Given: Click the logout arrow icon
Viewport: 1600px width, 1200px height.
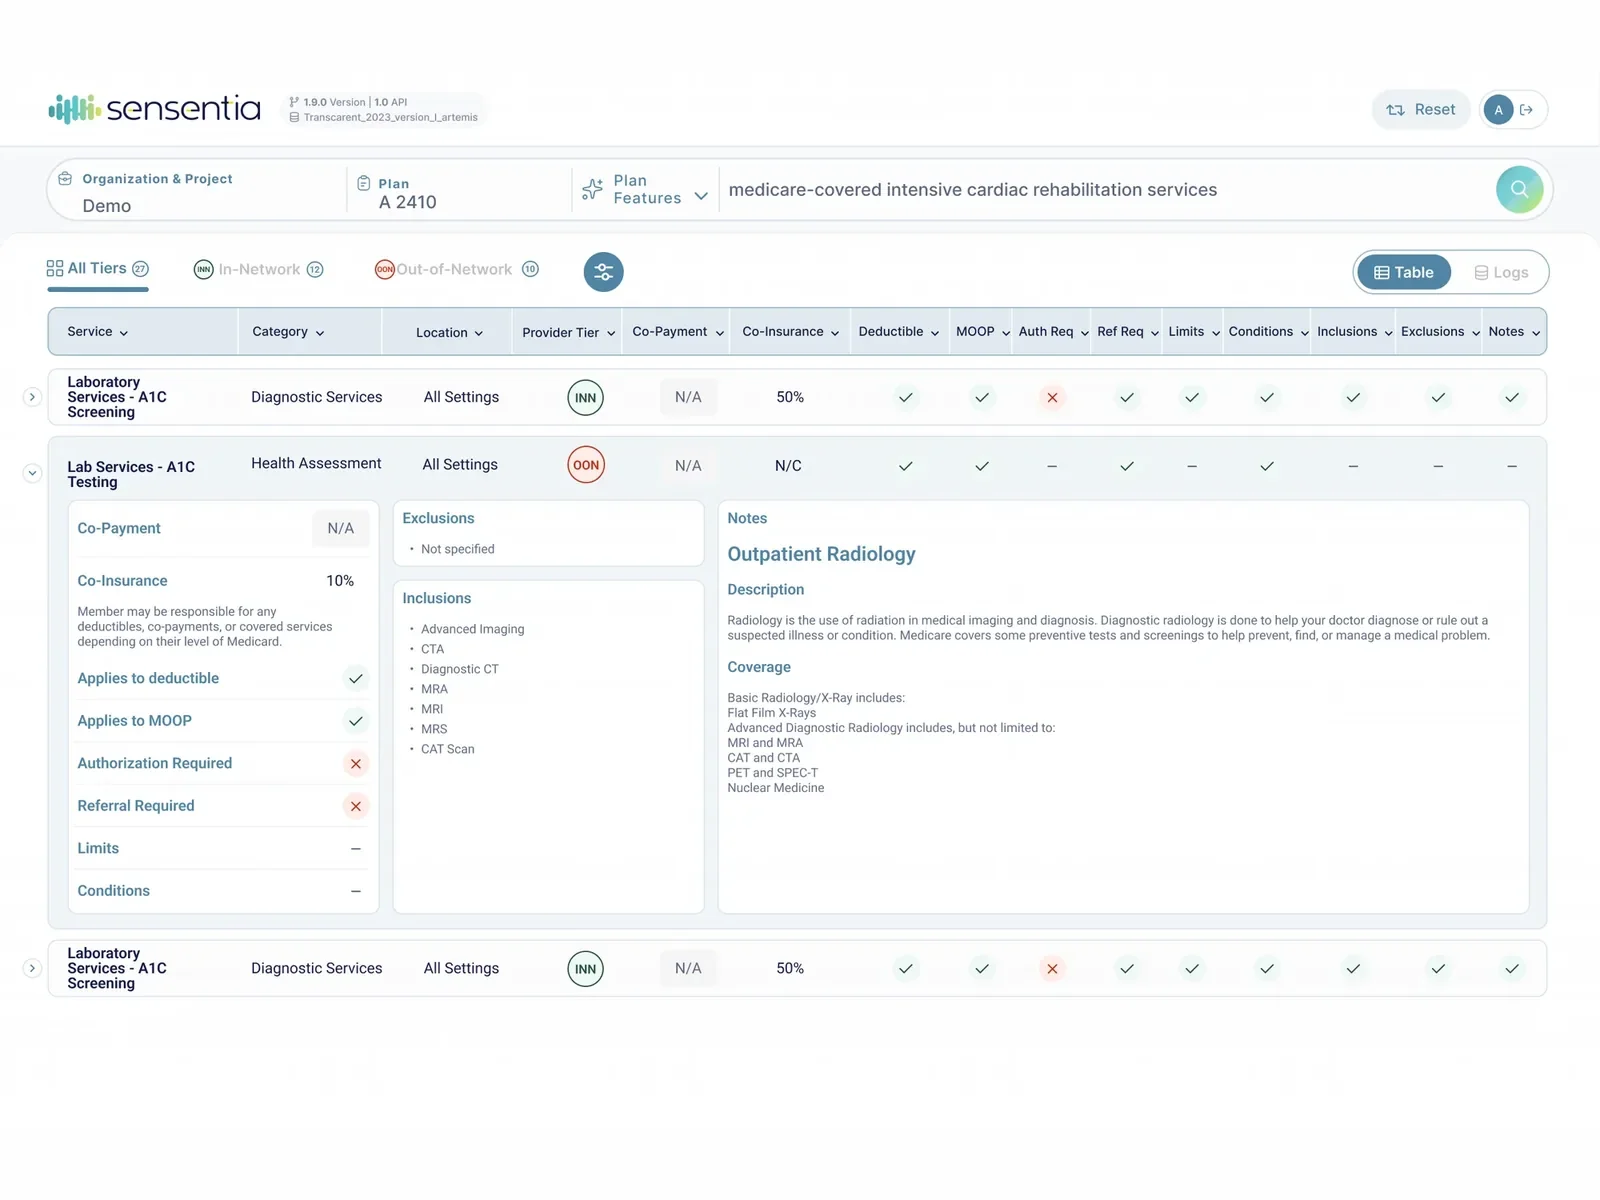Looking at the screenshot, I should coord(1526,110).
